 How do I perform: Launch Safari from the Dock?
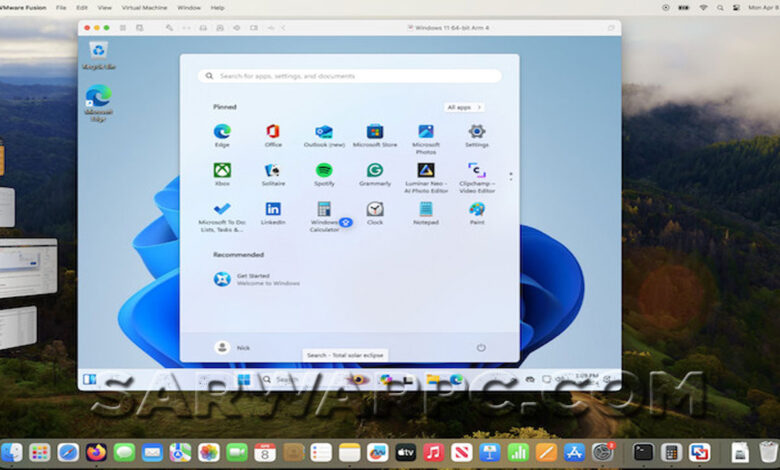coord(68,452)
